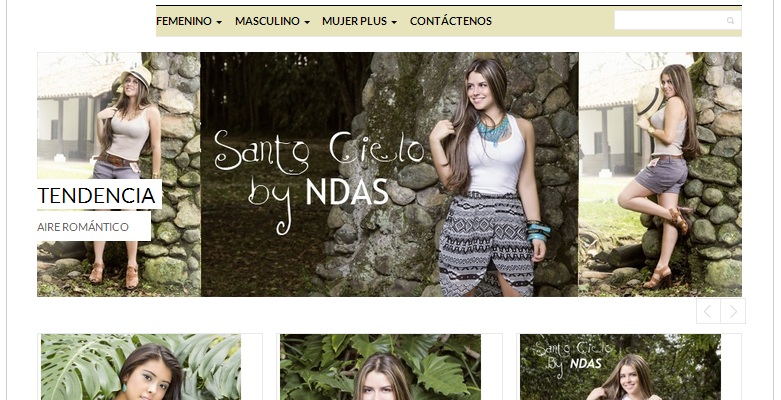Expand the FEMENINO dropdown caret
The height and width of the screenshot is (400, 781).
coord(219,22)
